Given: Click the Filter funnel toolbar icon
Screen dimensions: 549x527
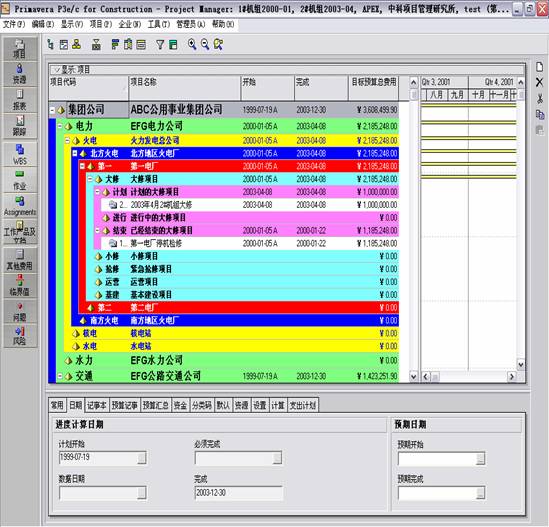Looking at the screenshot, I should pyautogui.click(x=160, y=44).
